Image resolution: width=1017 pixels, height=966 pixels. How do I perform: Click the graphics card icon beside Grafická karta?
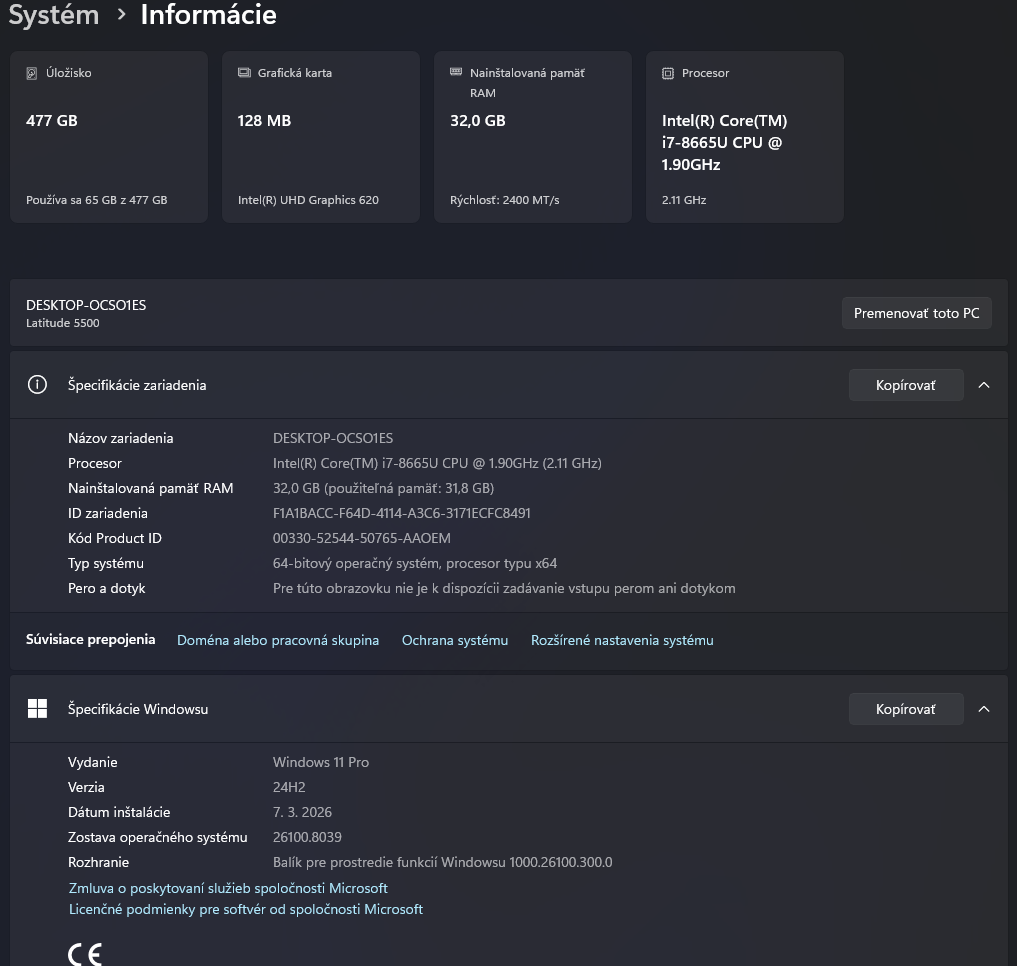click(x=244, y=73)
